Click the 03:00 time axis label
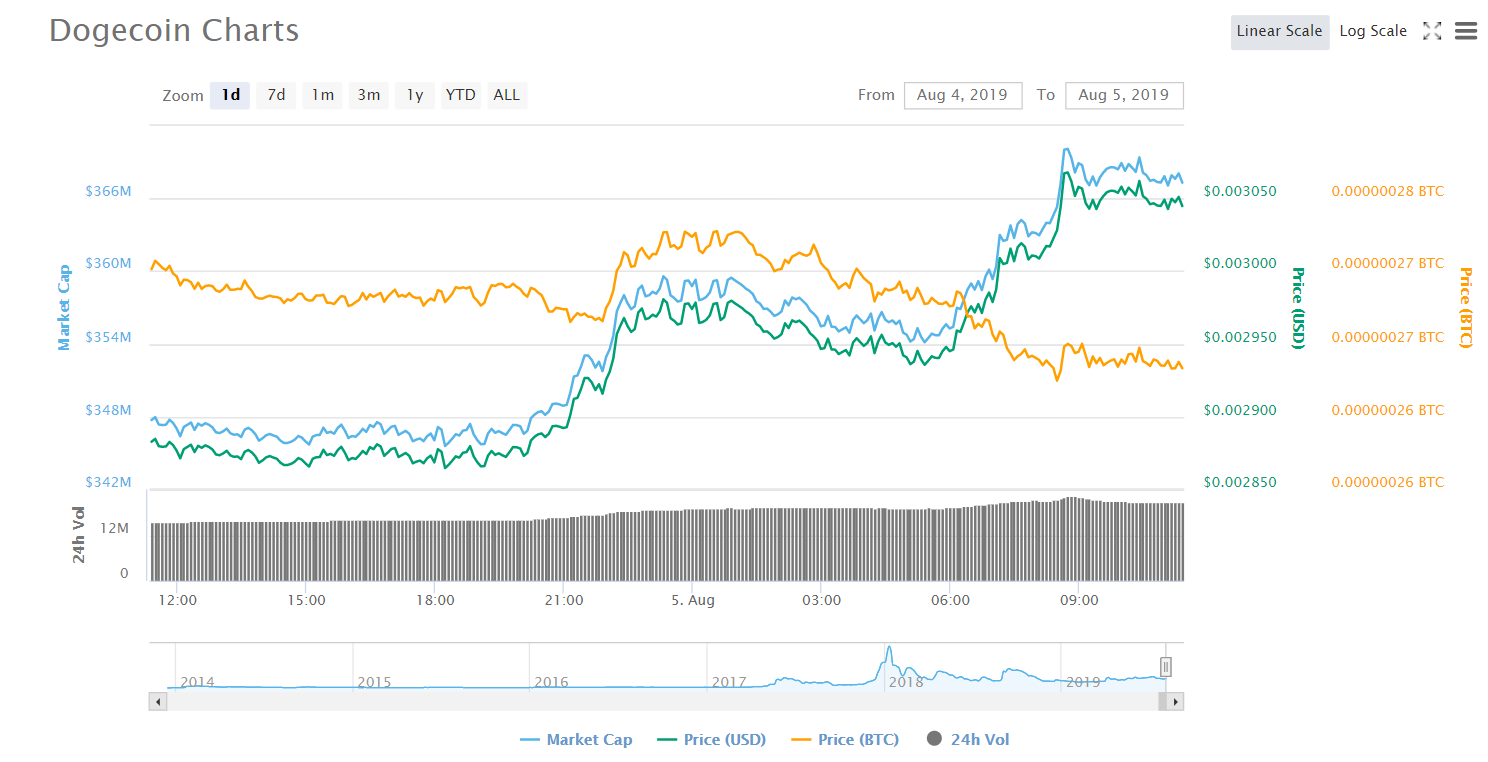This screenshot has height=762, width=1488. (x=821, y=600)
